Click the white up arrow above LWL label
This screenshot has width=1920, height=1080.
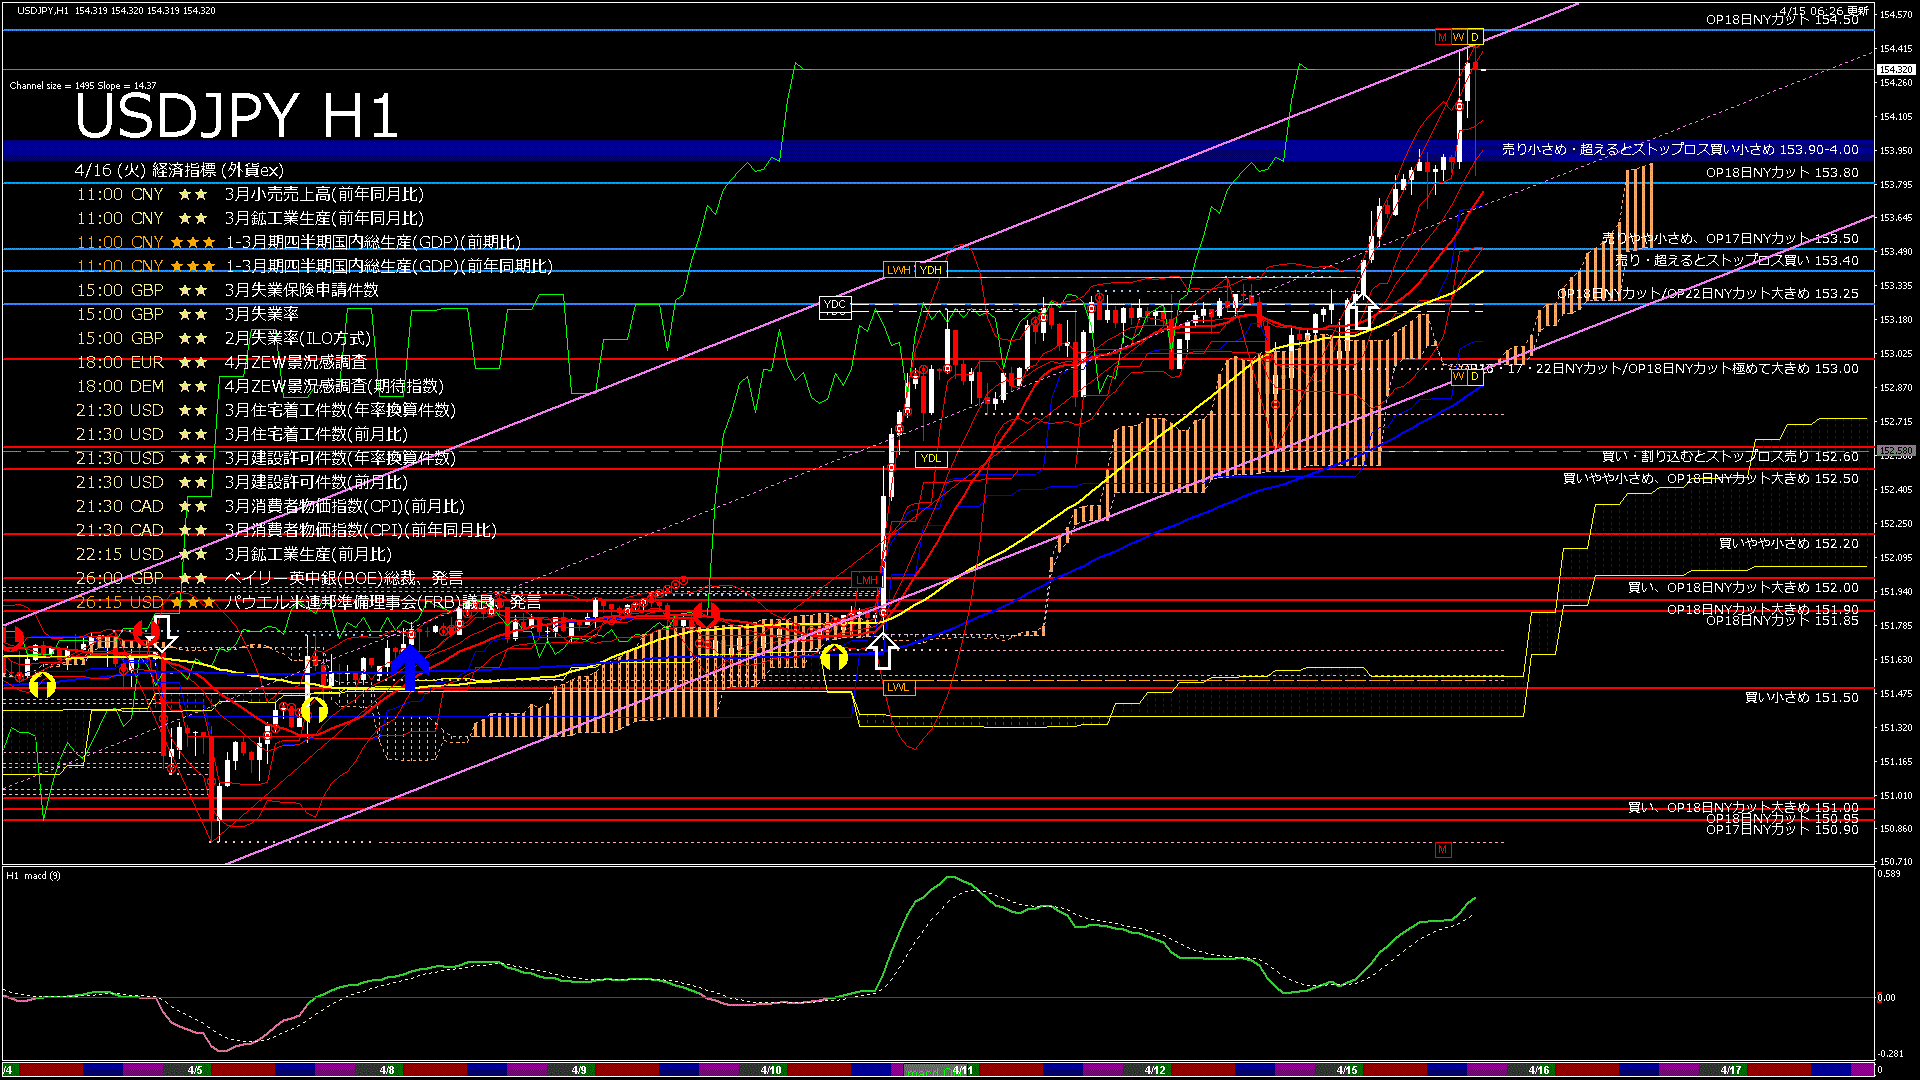click(881, 652)
